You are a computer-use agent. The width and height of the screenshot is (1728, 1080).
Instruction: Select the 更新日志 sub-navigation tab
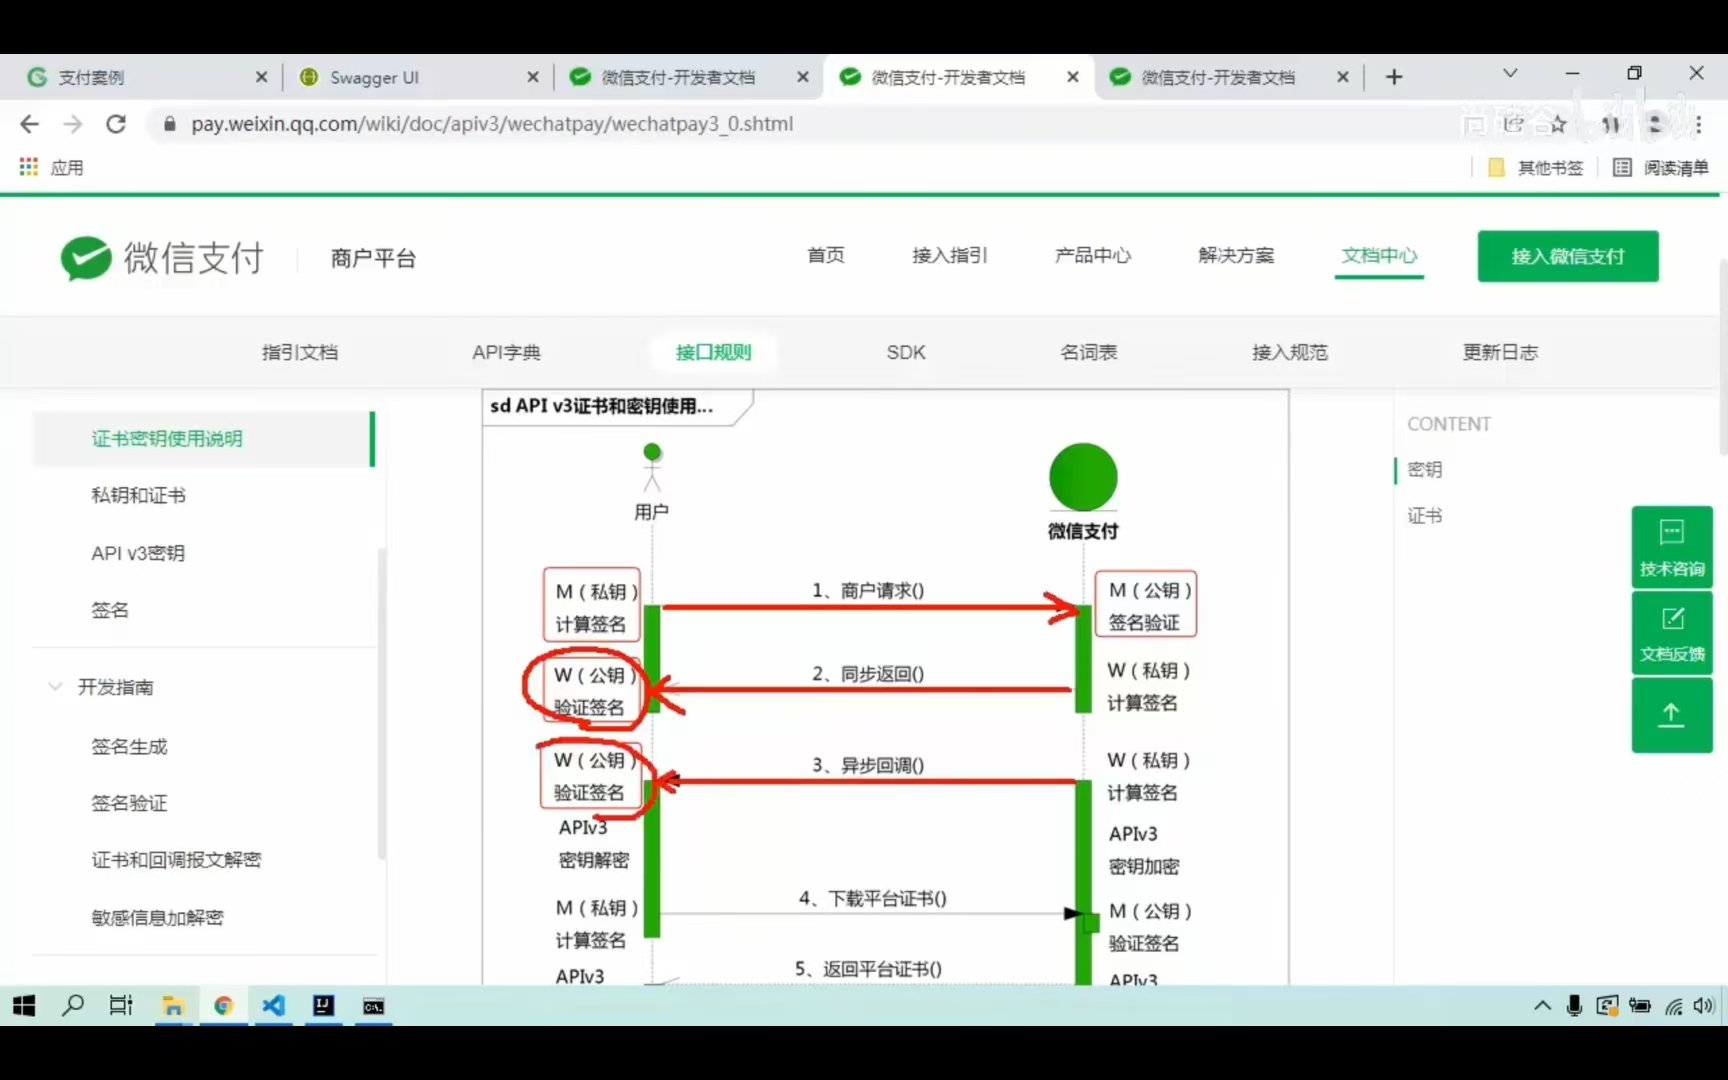1500,352
